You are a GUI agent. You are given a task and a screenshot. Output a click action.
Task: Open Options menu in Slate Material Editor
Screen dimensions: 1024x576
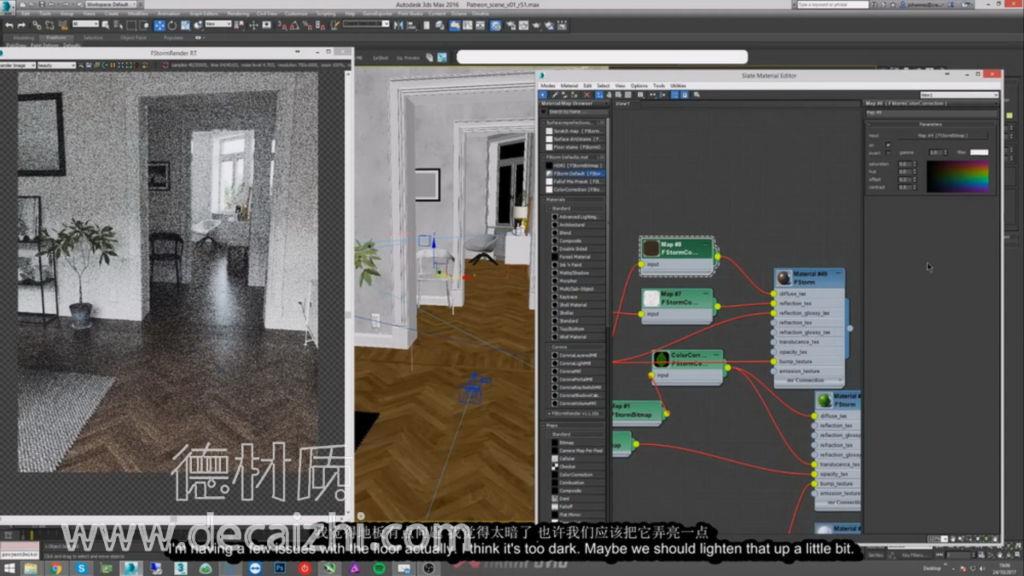(x=639, y=86)
